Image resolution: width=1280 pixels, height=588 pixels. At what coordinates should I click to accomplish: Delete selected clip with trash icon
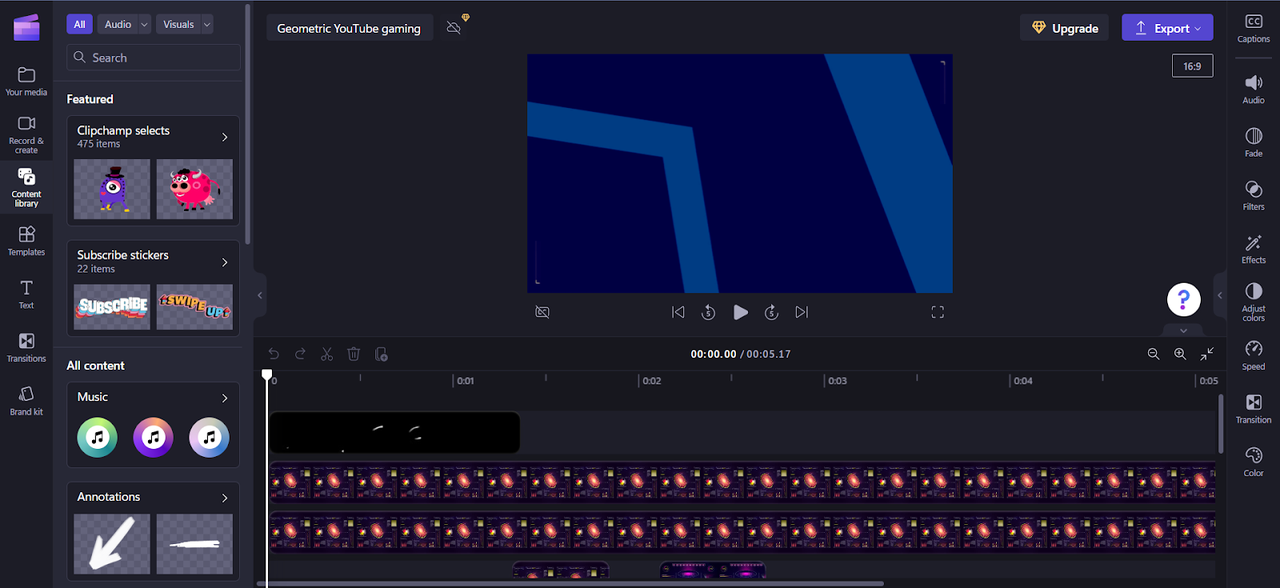click(x=353, y=354)
